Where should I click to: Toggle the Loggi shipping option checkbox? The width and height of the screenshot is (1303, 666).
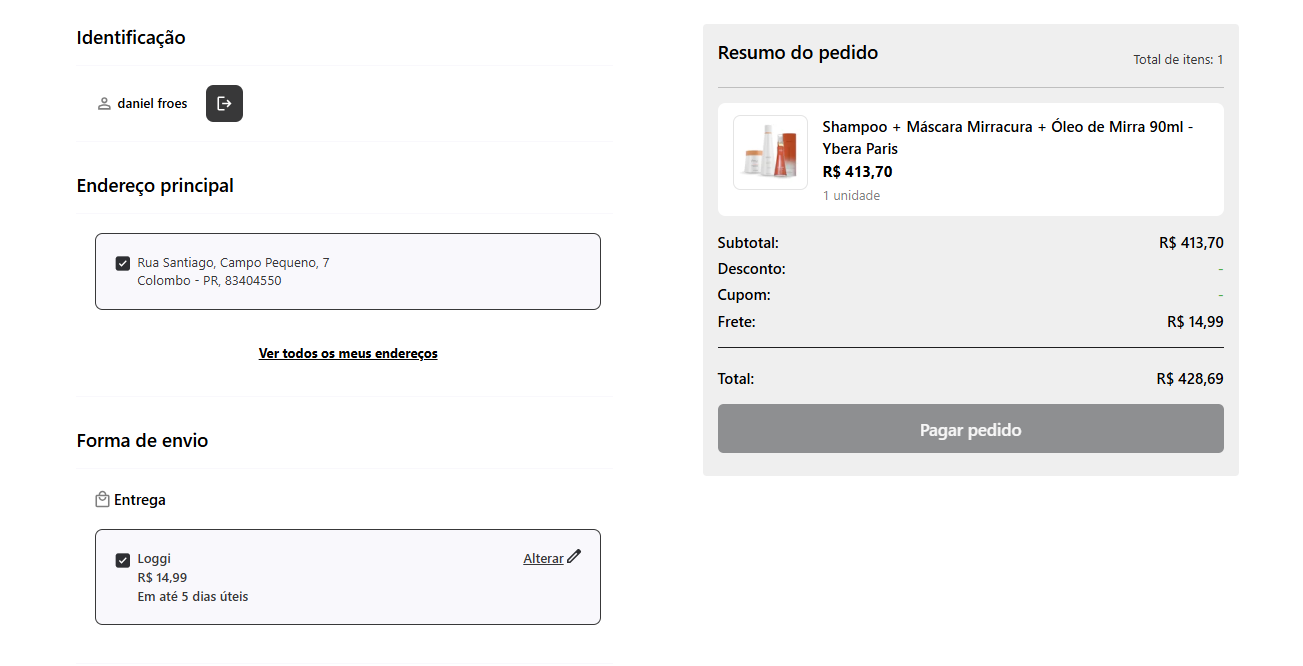[123, 560]
